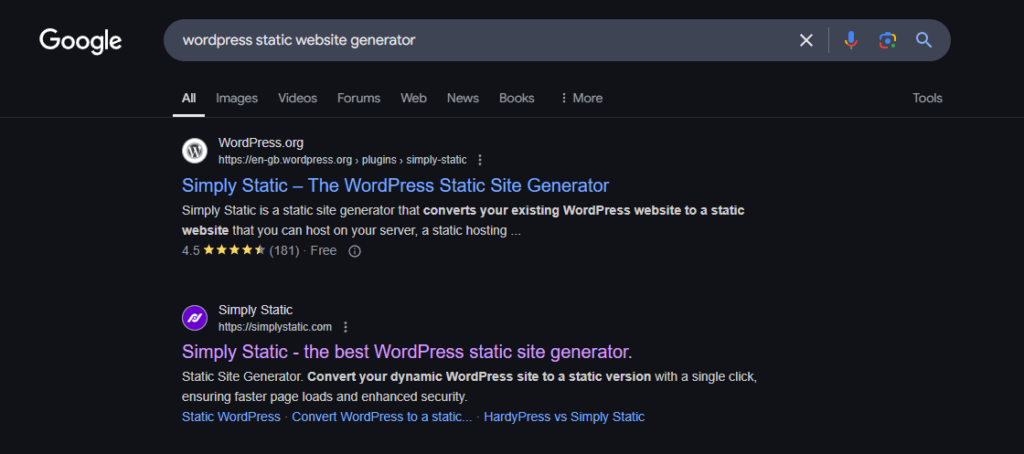Screen dimensions: 1024x454
Task: Open HardyPress vs Simply Static sitelink
Action: [564, 417]
